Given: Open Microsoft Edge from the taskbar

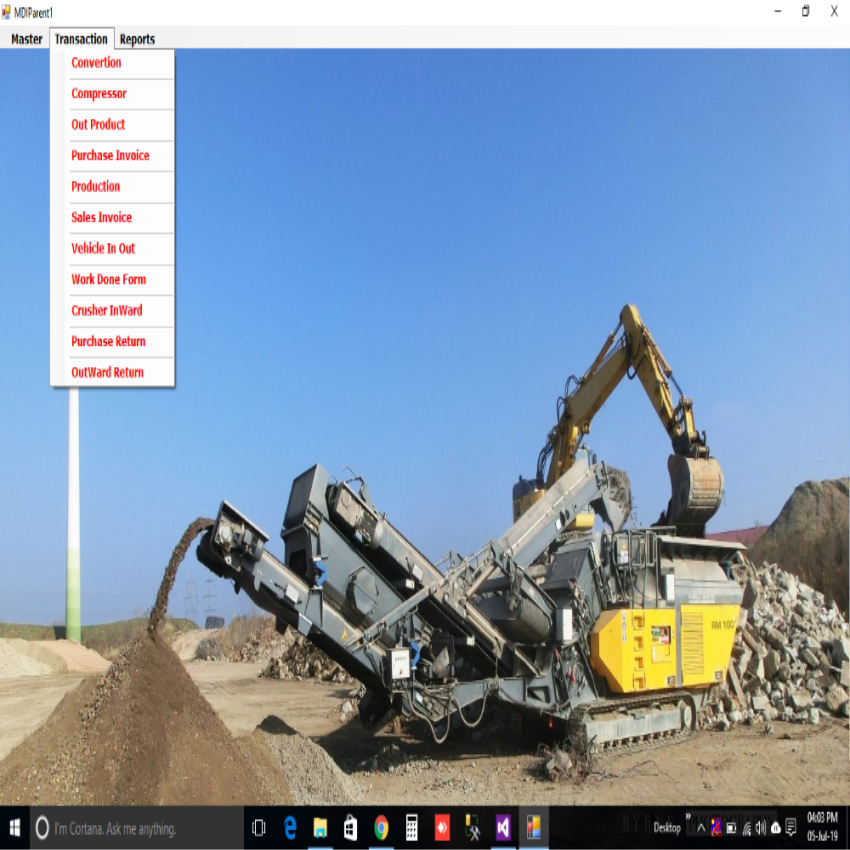Looking at the screenshot, I should click(290, 828).
